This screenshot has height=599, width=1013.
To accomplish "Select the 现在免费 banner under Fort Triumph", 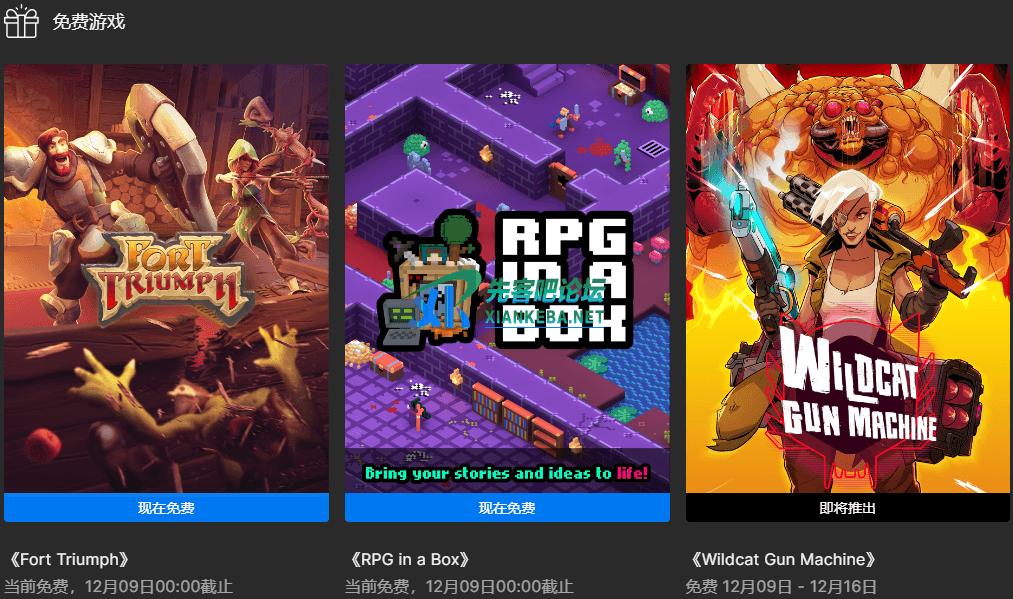I will (166, 507).
